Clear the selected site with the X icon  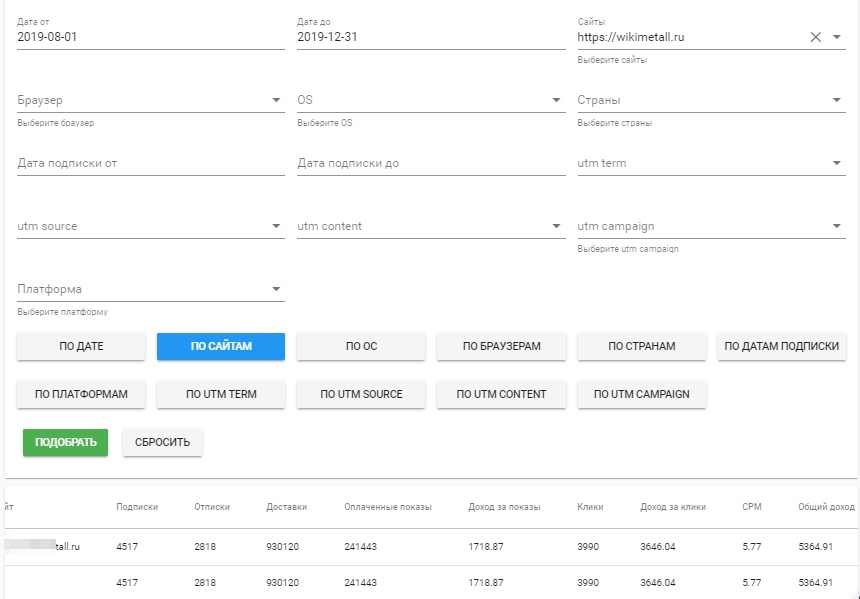pos(815,37)
